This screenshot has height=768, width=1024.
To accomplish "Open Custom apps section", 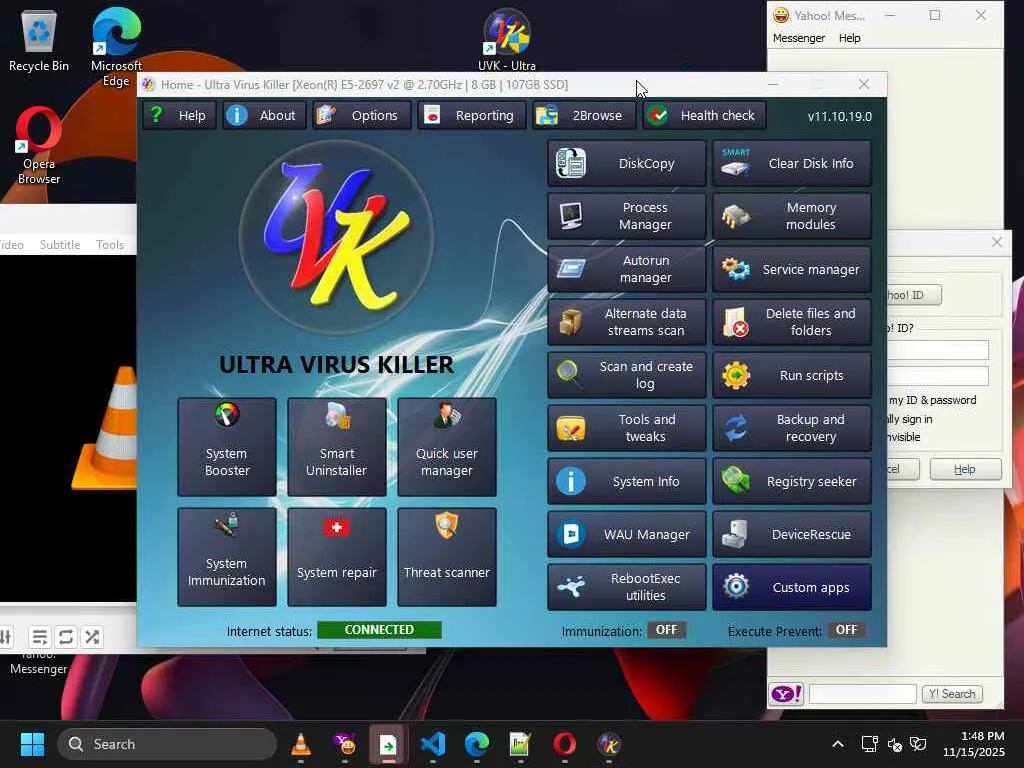I will (x=792, y=587).
